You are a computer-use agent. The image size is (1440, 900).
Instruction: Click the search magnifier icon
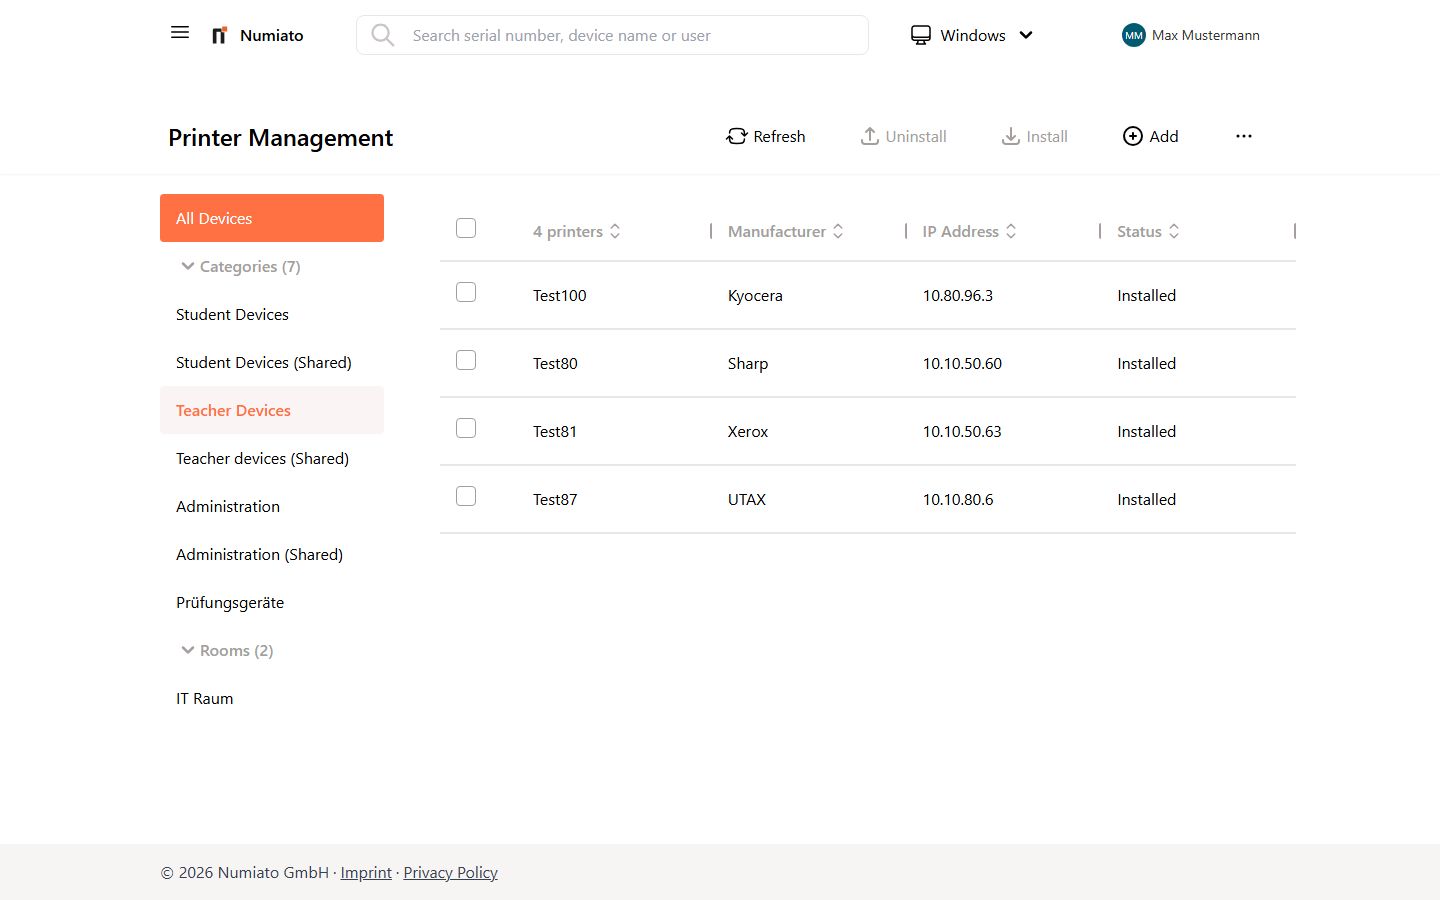pos(382,36)
